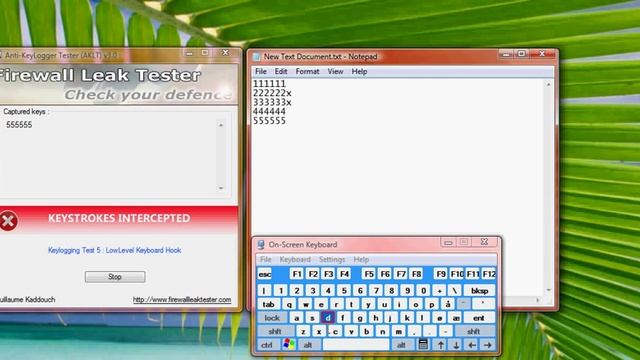Toggle the alt key beside the menu key
Image resolution: width=640 pixels, height=360 pixels.
click(x=402, y=345)
